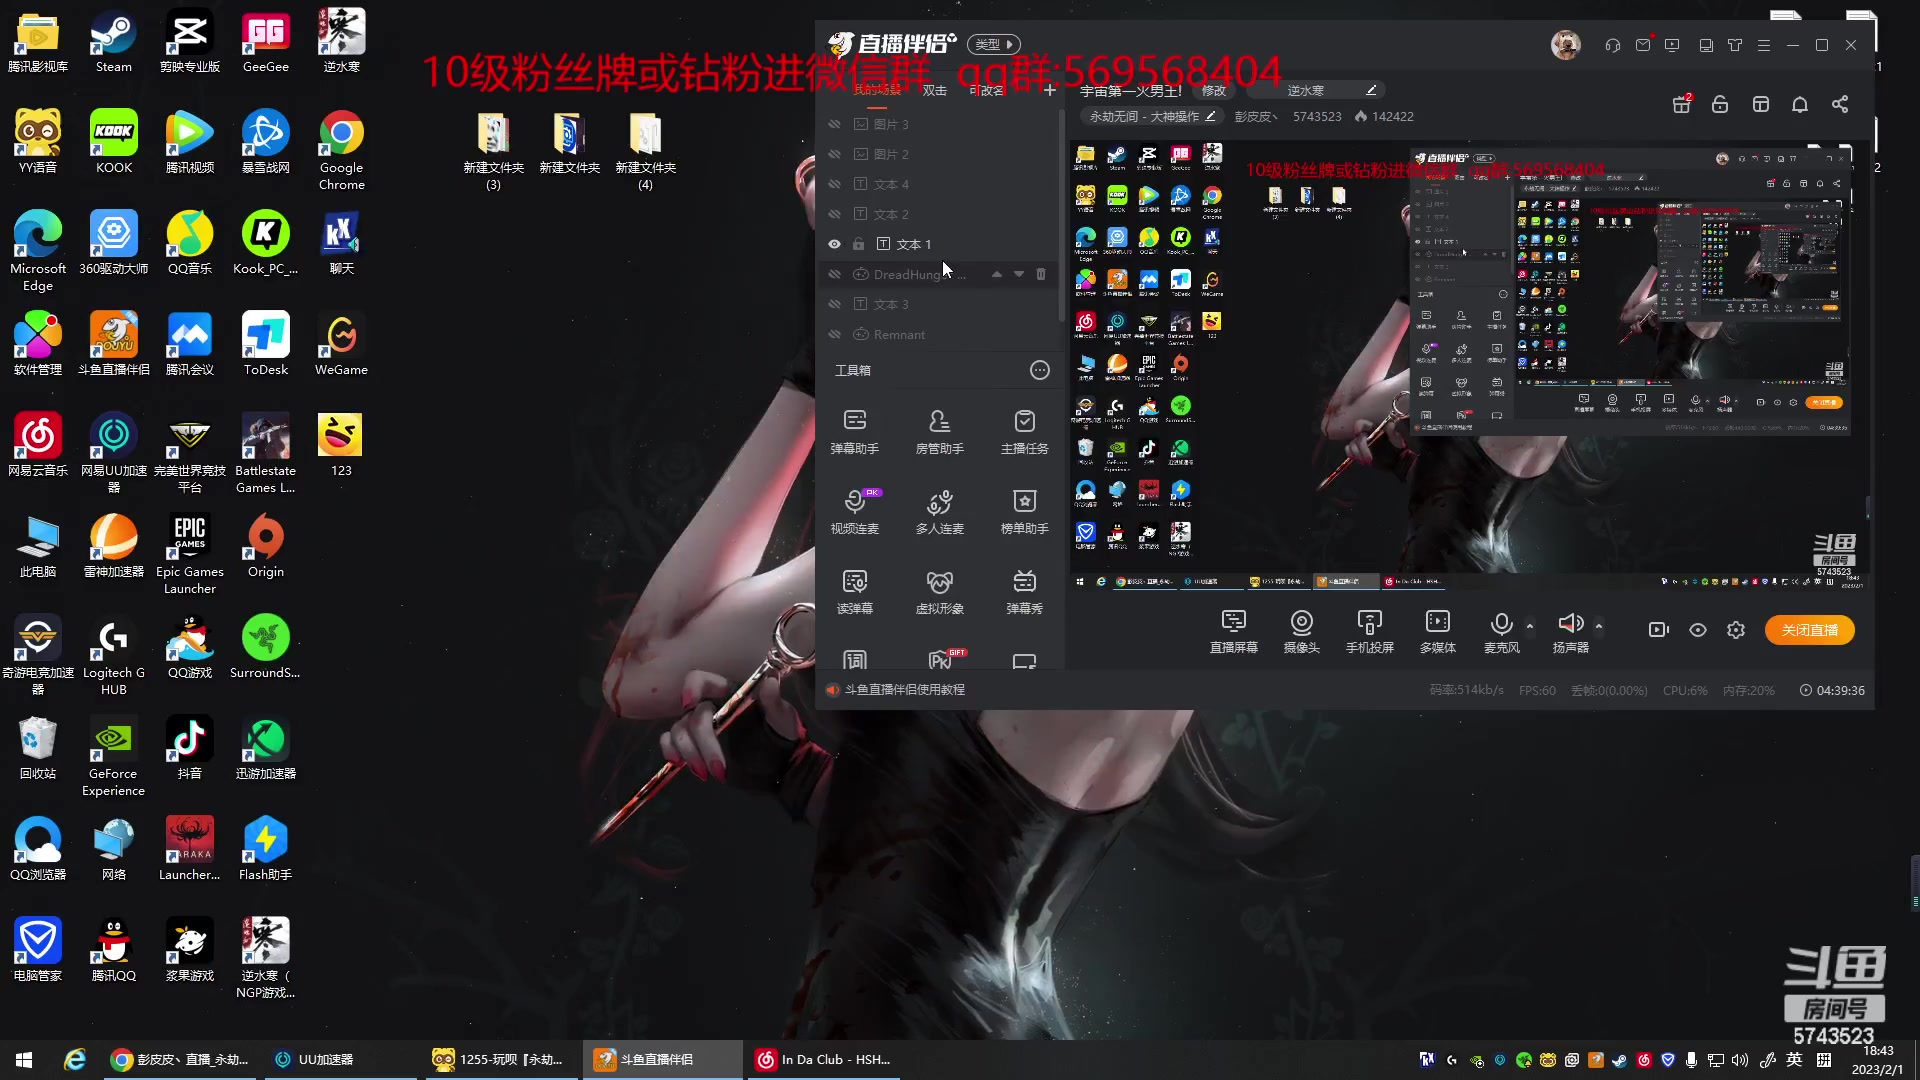1920x1080 pixels.
Task: Expand the microphone options arrow
Action: coord(1530,626)
